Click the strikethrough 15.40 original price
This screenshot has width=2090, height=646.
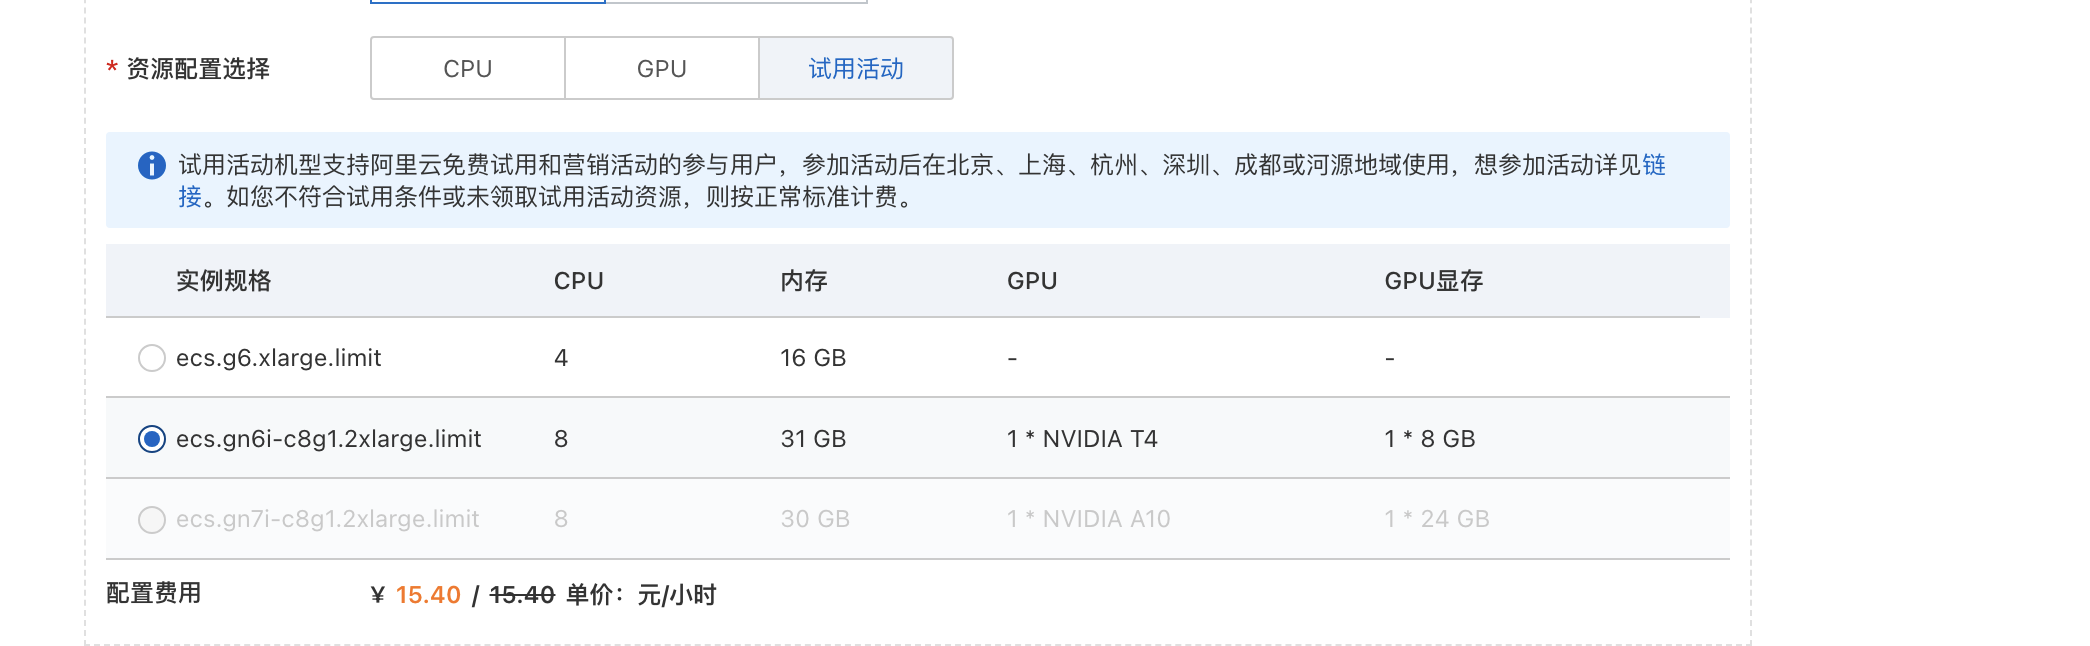click(522, 595)
